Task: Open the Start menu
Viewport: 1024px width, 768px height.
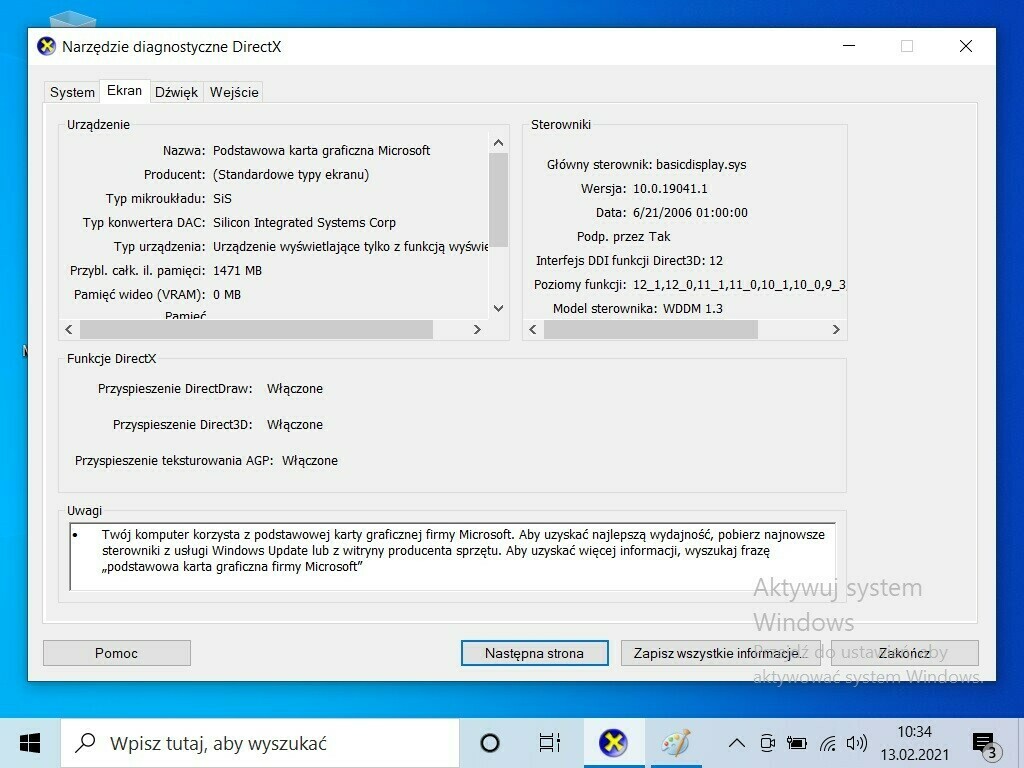Action: [29, 742]
